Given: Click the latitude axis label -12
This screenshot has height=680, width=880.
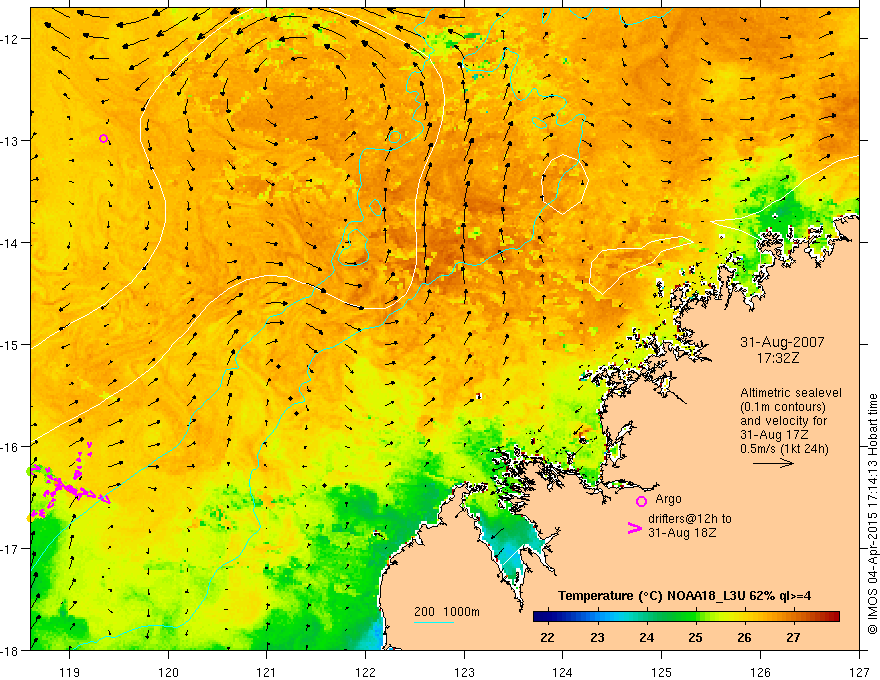Looking at the screenshot, I should (x=10, y=39).
